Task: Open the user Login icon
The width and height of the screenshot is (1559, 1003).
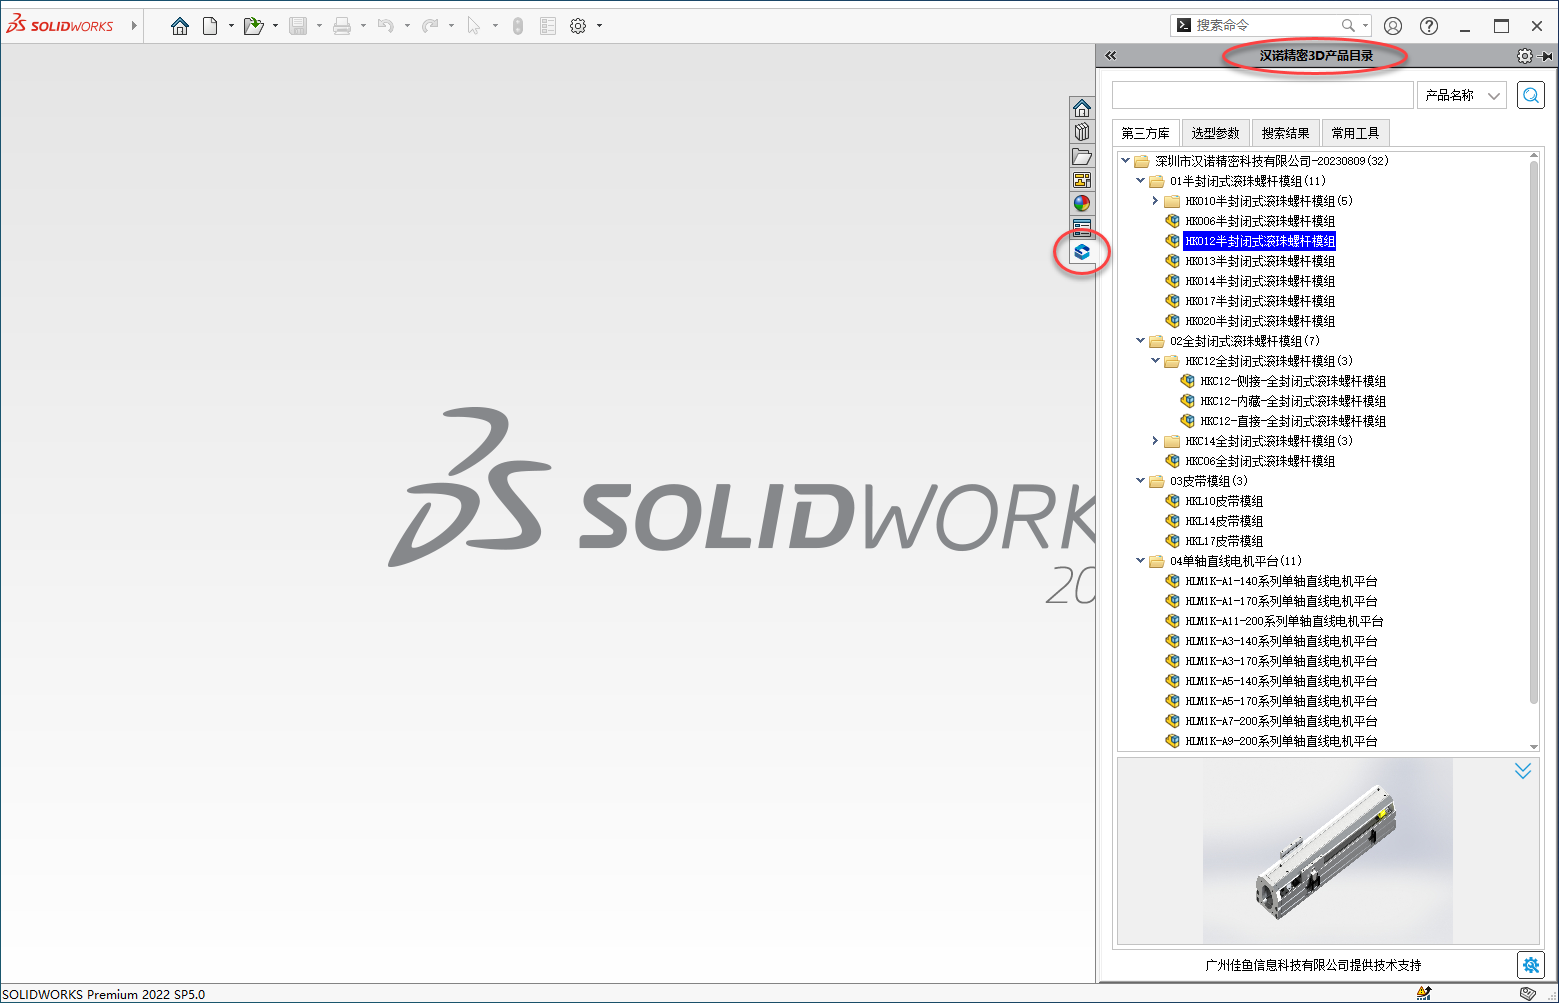Action: click(x=1393, y=26)
